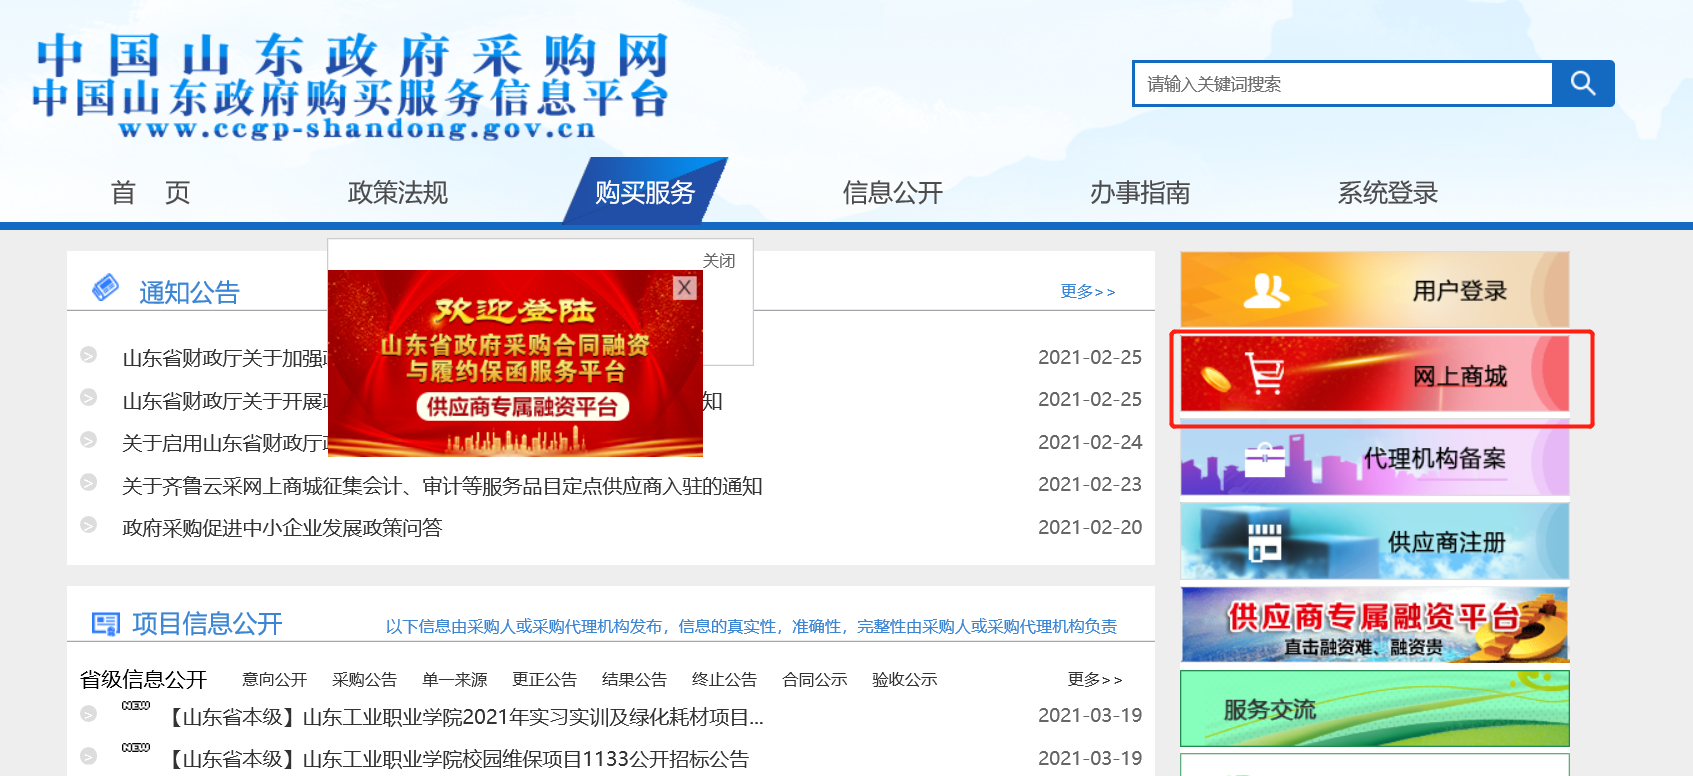
Task: Select 结果公告 tab
Action: 635,679
